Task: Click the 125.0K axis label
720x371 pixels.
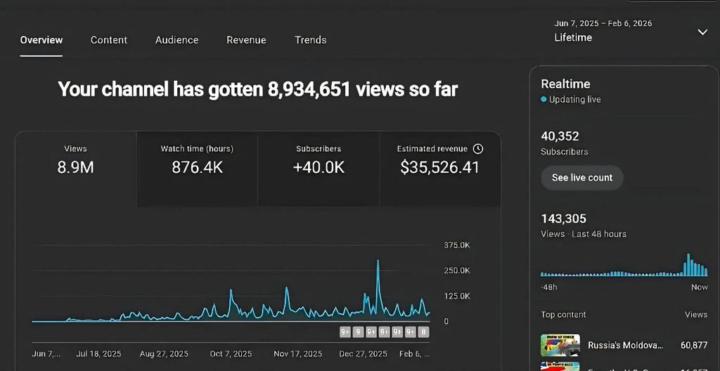Action: pyautogui.click(x=456, y=296)
